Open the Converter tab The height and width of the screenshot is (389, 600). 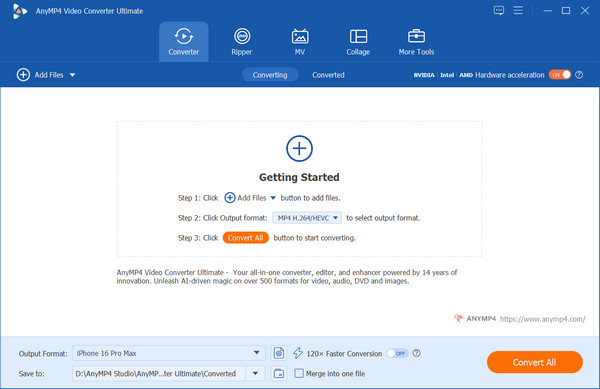click(x=184, y=42)
